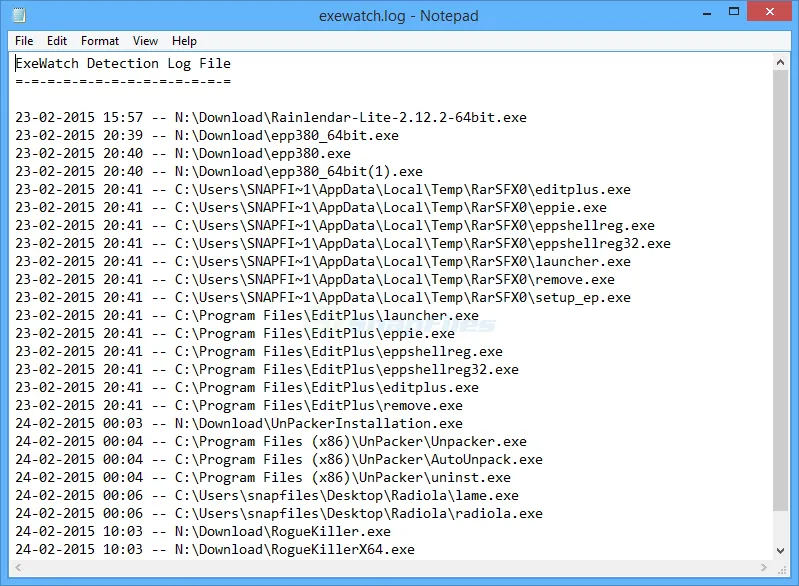Open the Help menu

[184, 41]
